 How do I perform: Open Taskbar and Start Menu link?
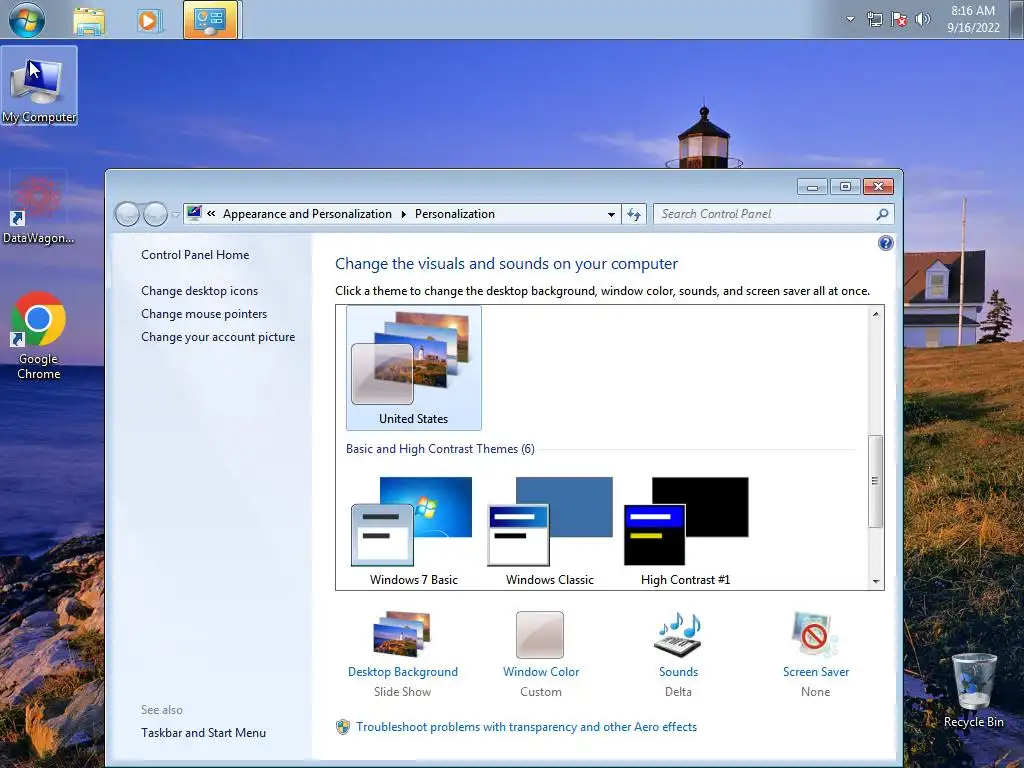tap(203, 733)
